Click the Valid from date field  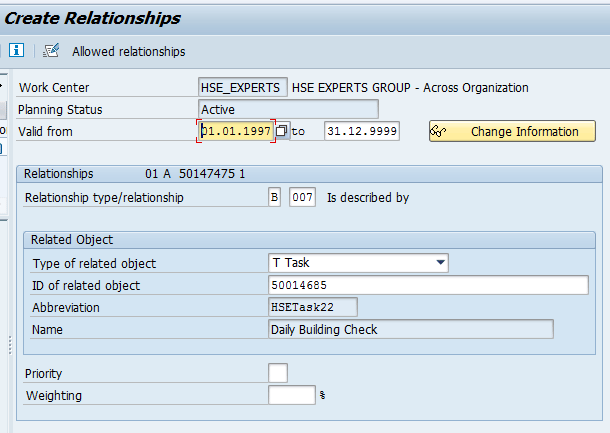pyautogui.click(x=236, y=132)
